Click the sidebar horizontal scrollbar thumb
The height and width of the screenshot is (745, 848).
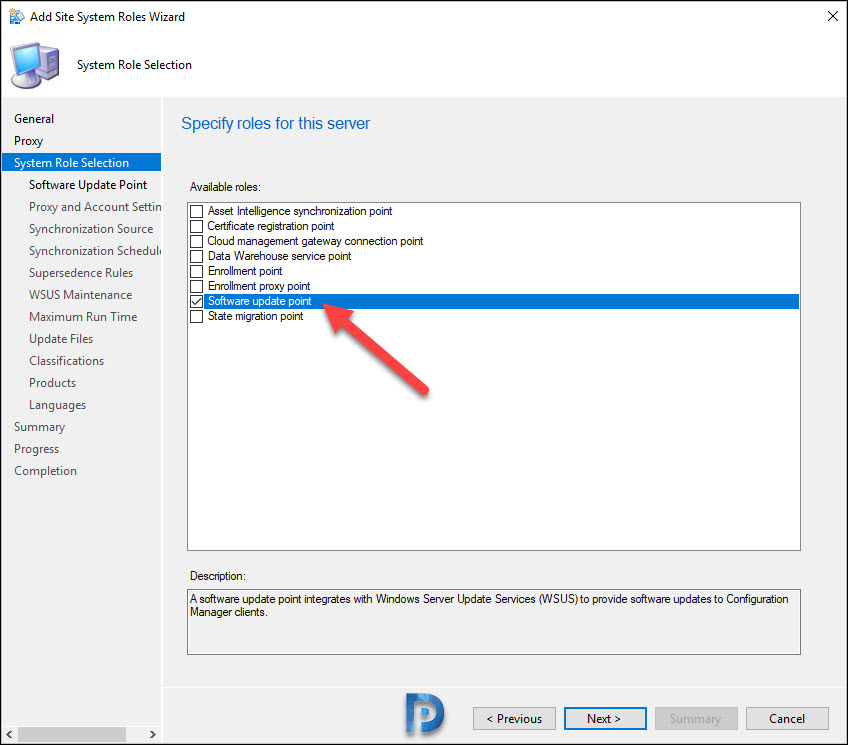[x=72, y=734]
